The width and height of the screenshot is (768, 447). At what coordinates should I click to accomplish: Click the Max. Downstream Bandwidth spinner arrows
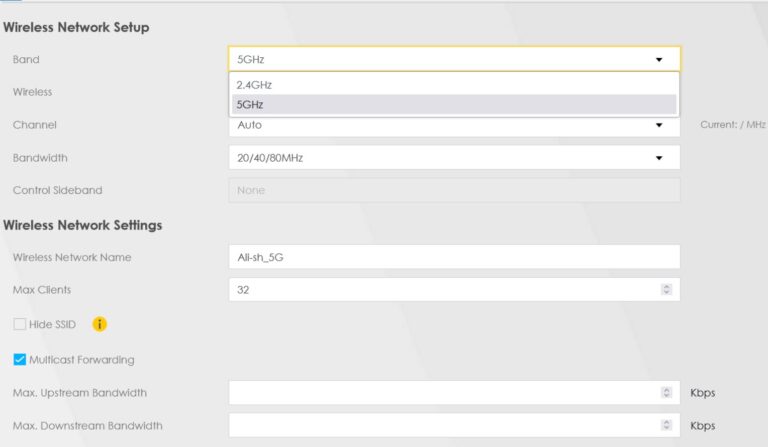click(x=666, y=425)
